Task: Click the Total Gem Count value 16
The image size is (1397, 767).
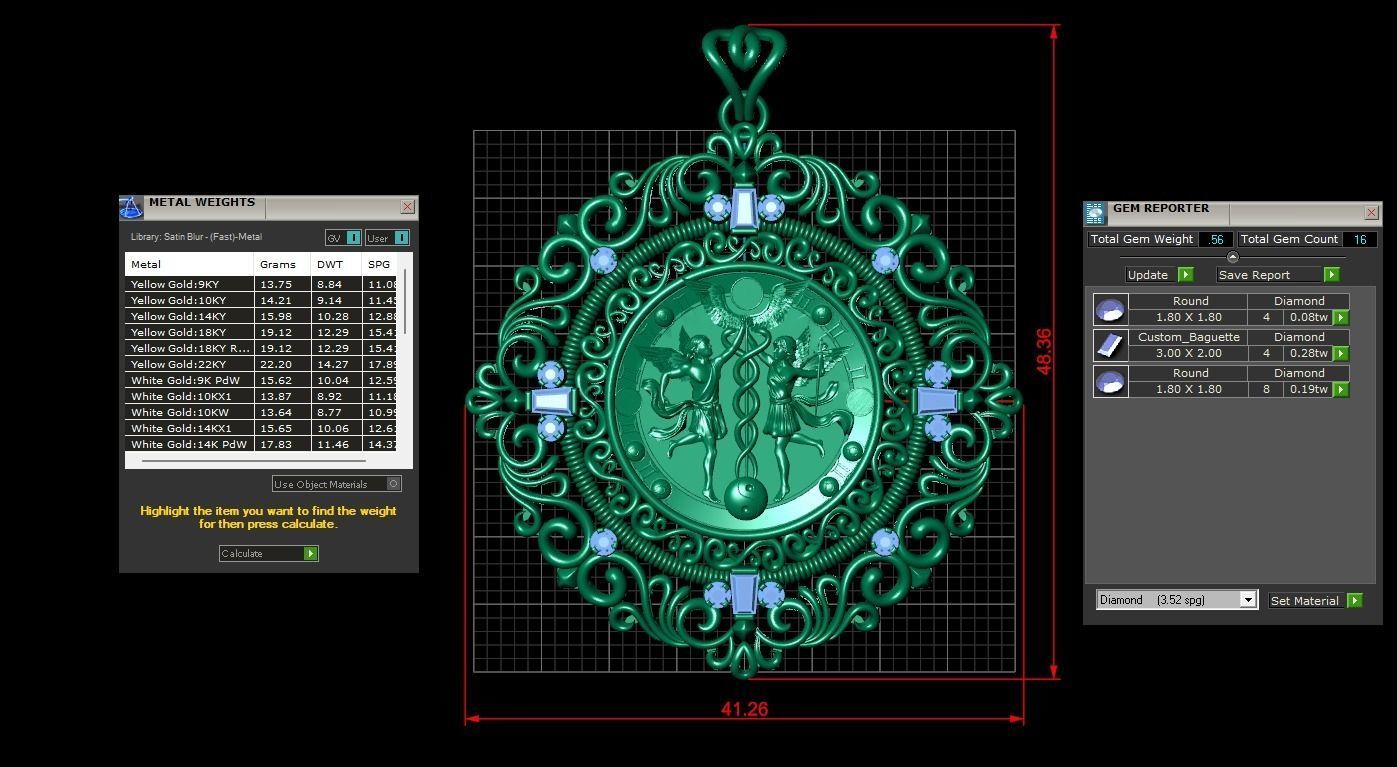Action: pos(1359,239)
